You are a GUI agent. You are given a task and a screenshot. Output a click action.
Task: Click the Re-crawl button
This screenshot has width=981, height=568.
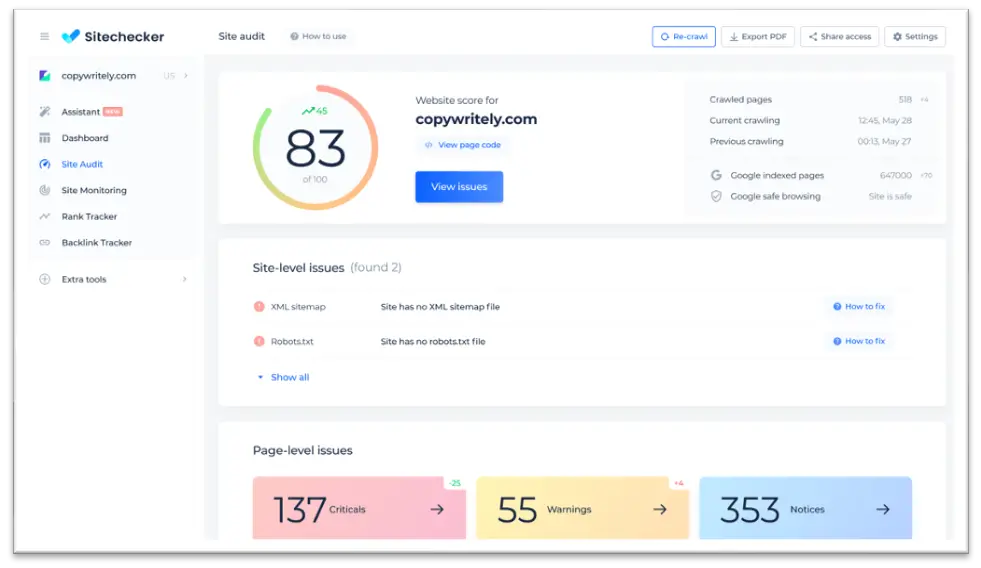[684, 36]
